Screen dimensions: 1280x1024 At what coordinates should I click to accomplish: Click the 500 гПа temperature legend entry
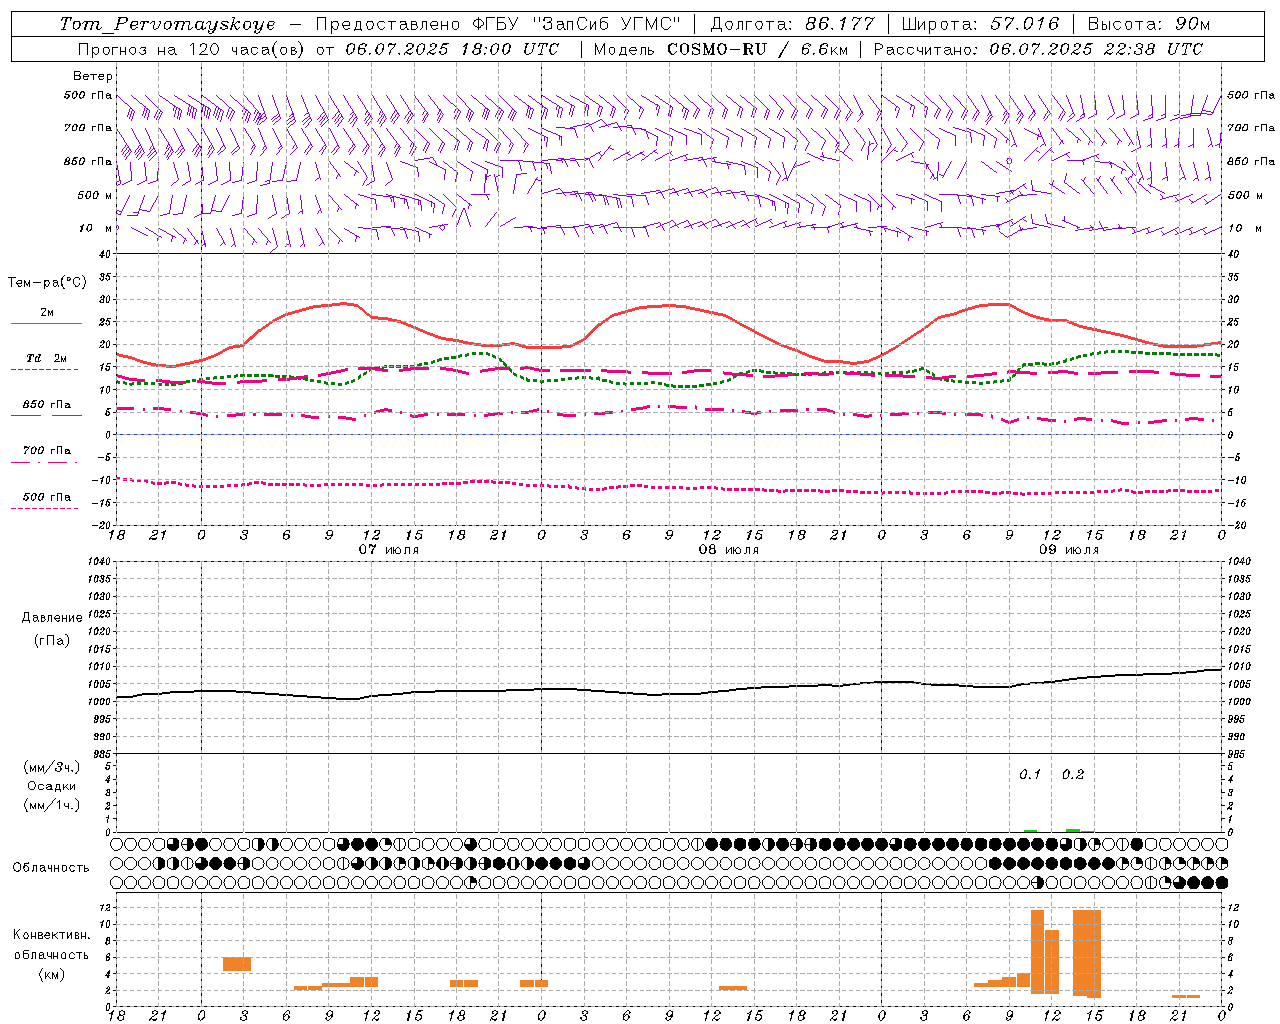47,500
